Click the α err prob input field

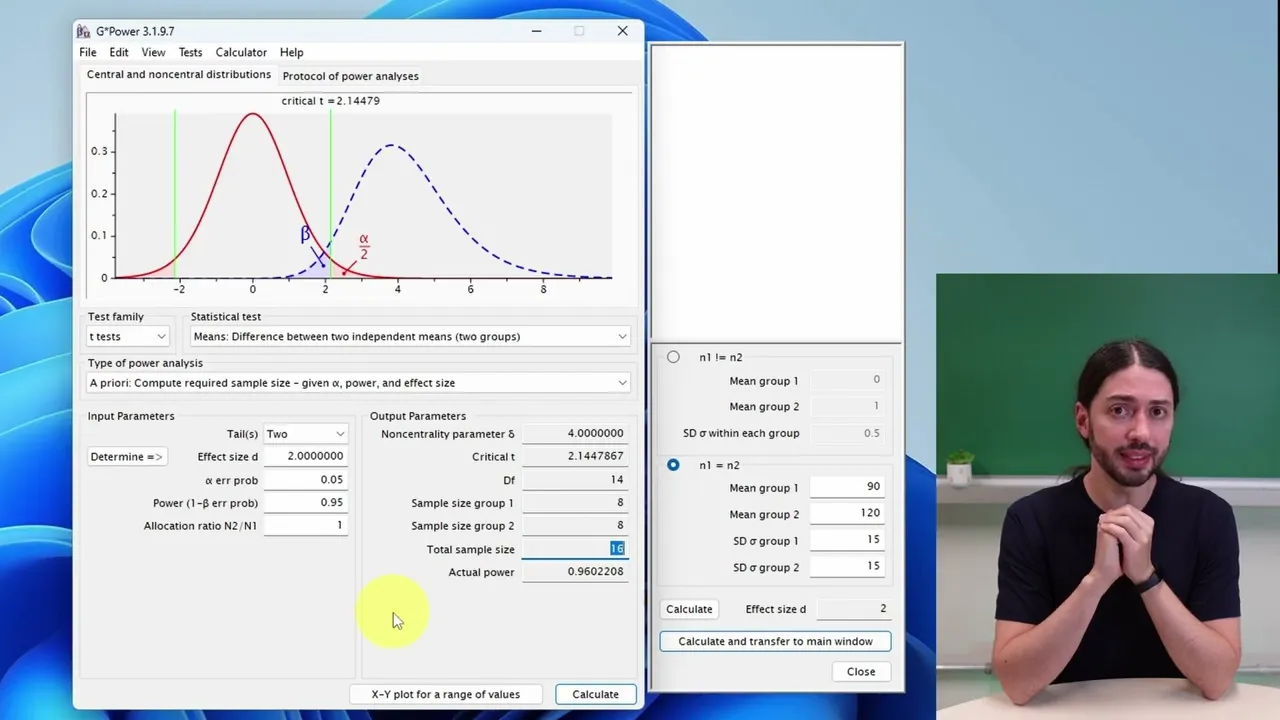[x=306, y=479]
